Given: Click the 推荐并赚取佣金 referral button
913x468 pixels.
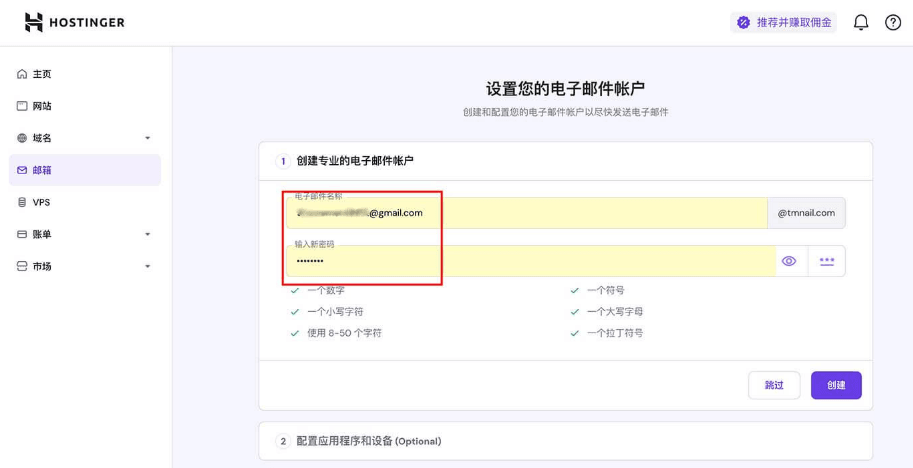Looking at the screenshot, I should tap(783, 22).
